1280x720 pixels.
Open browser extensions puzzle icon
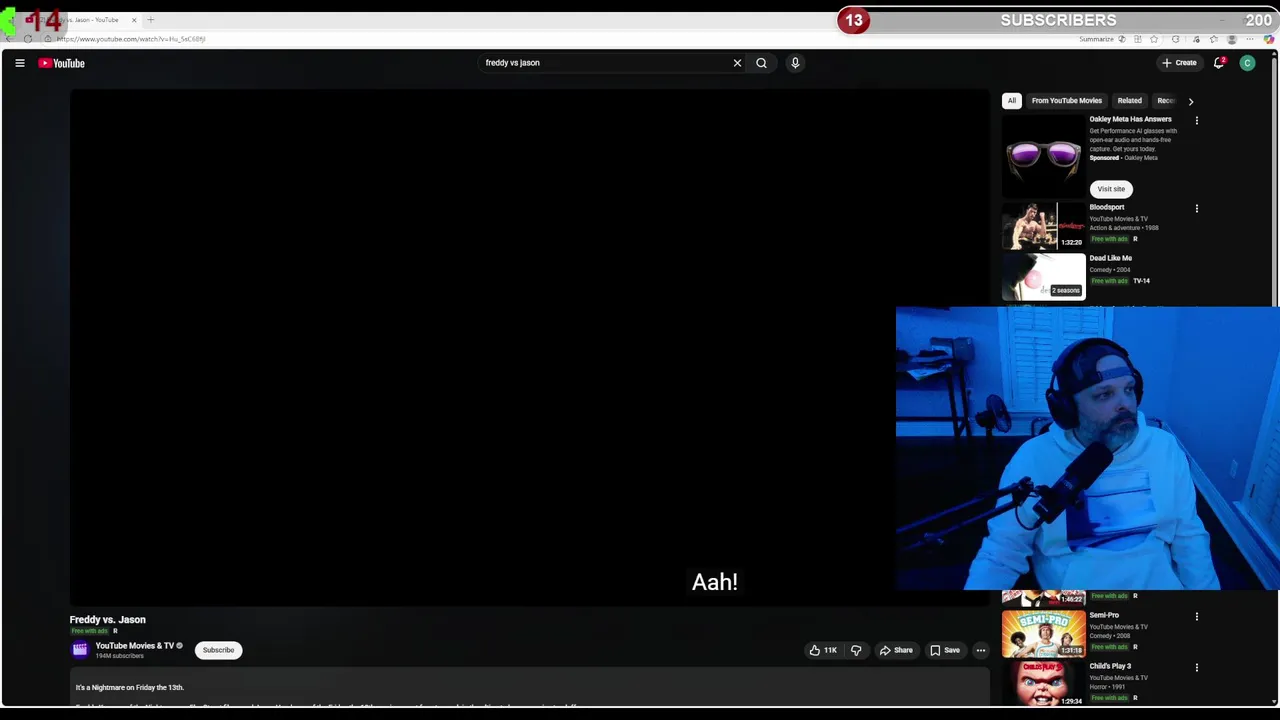1175,39
